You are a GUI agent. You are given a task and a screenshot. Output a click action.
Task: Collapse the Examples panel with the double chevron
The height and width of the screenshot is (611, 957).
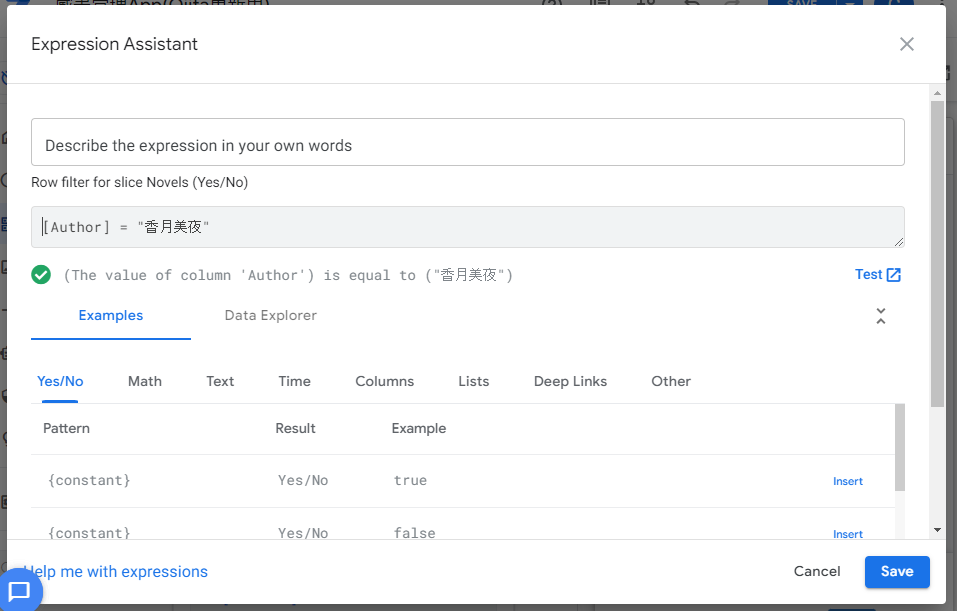click(881, 314)
